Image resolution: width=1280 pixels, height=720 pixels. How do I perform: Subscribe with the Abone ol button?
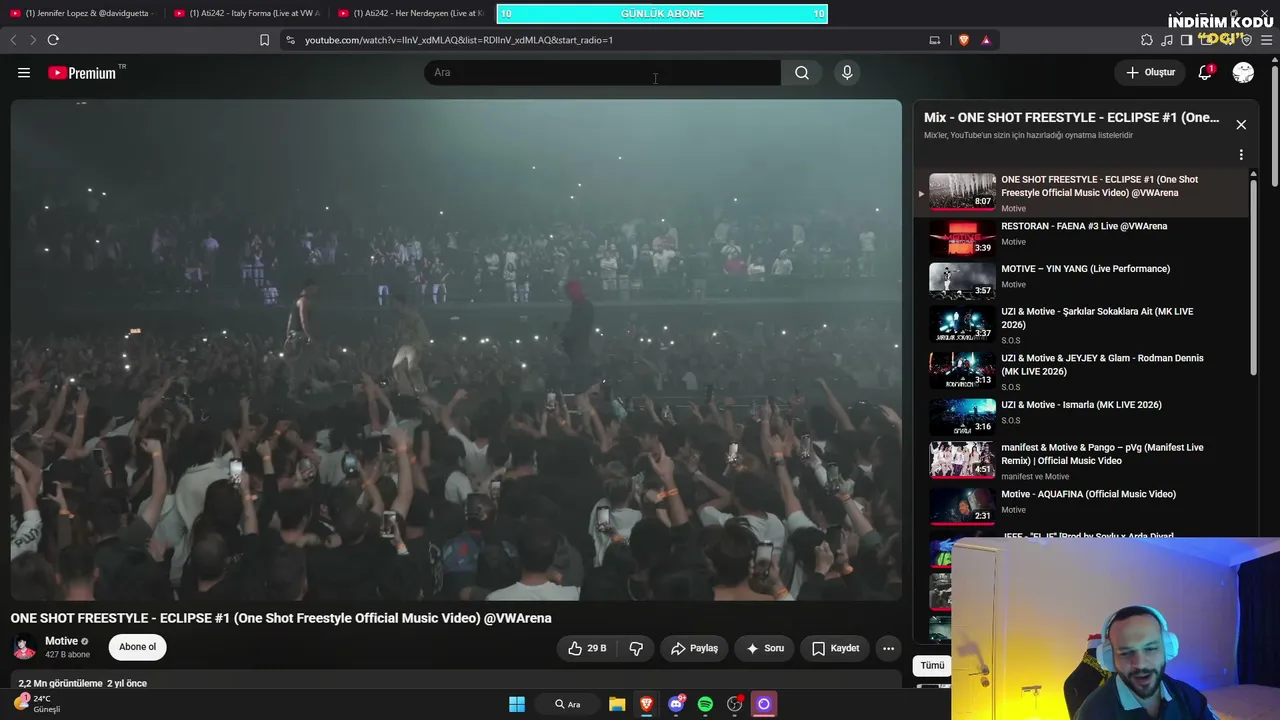click(137, 647)
